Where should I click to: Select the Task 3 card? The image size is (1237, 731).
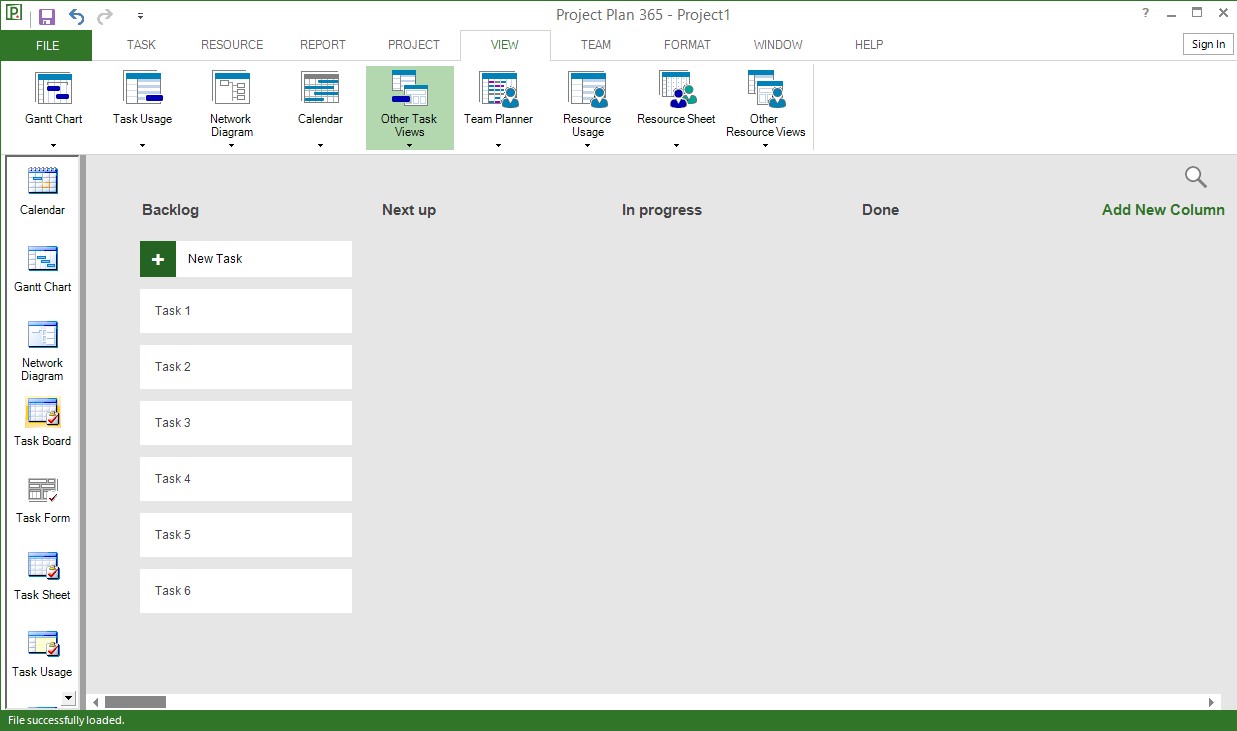click(x=246, y=423)
